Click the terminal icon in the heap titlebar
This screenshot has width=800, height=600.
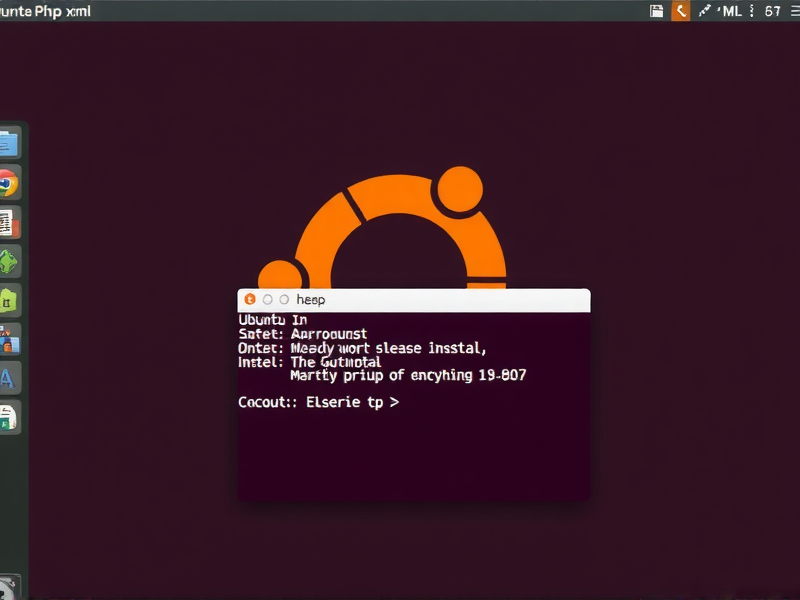click(249, 299)
